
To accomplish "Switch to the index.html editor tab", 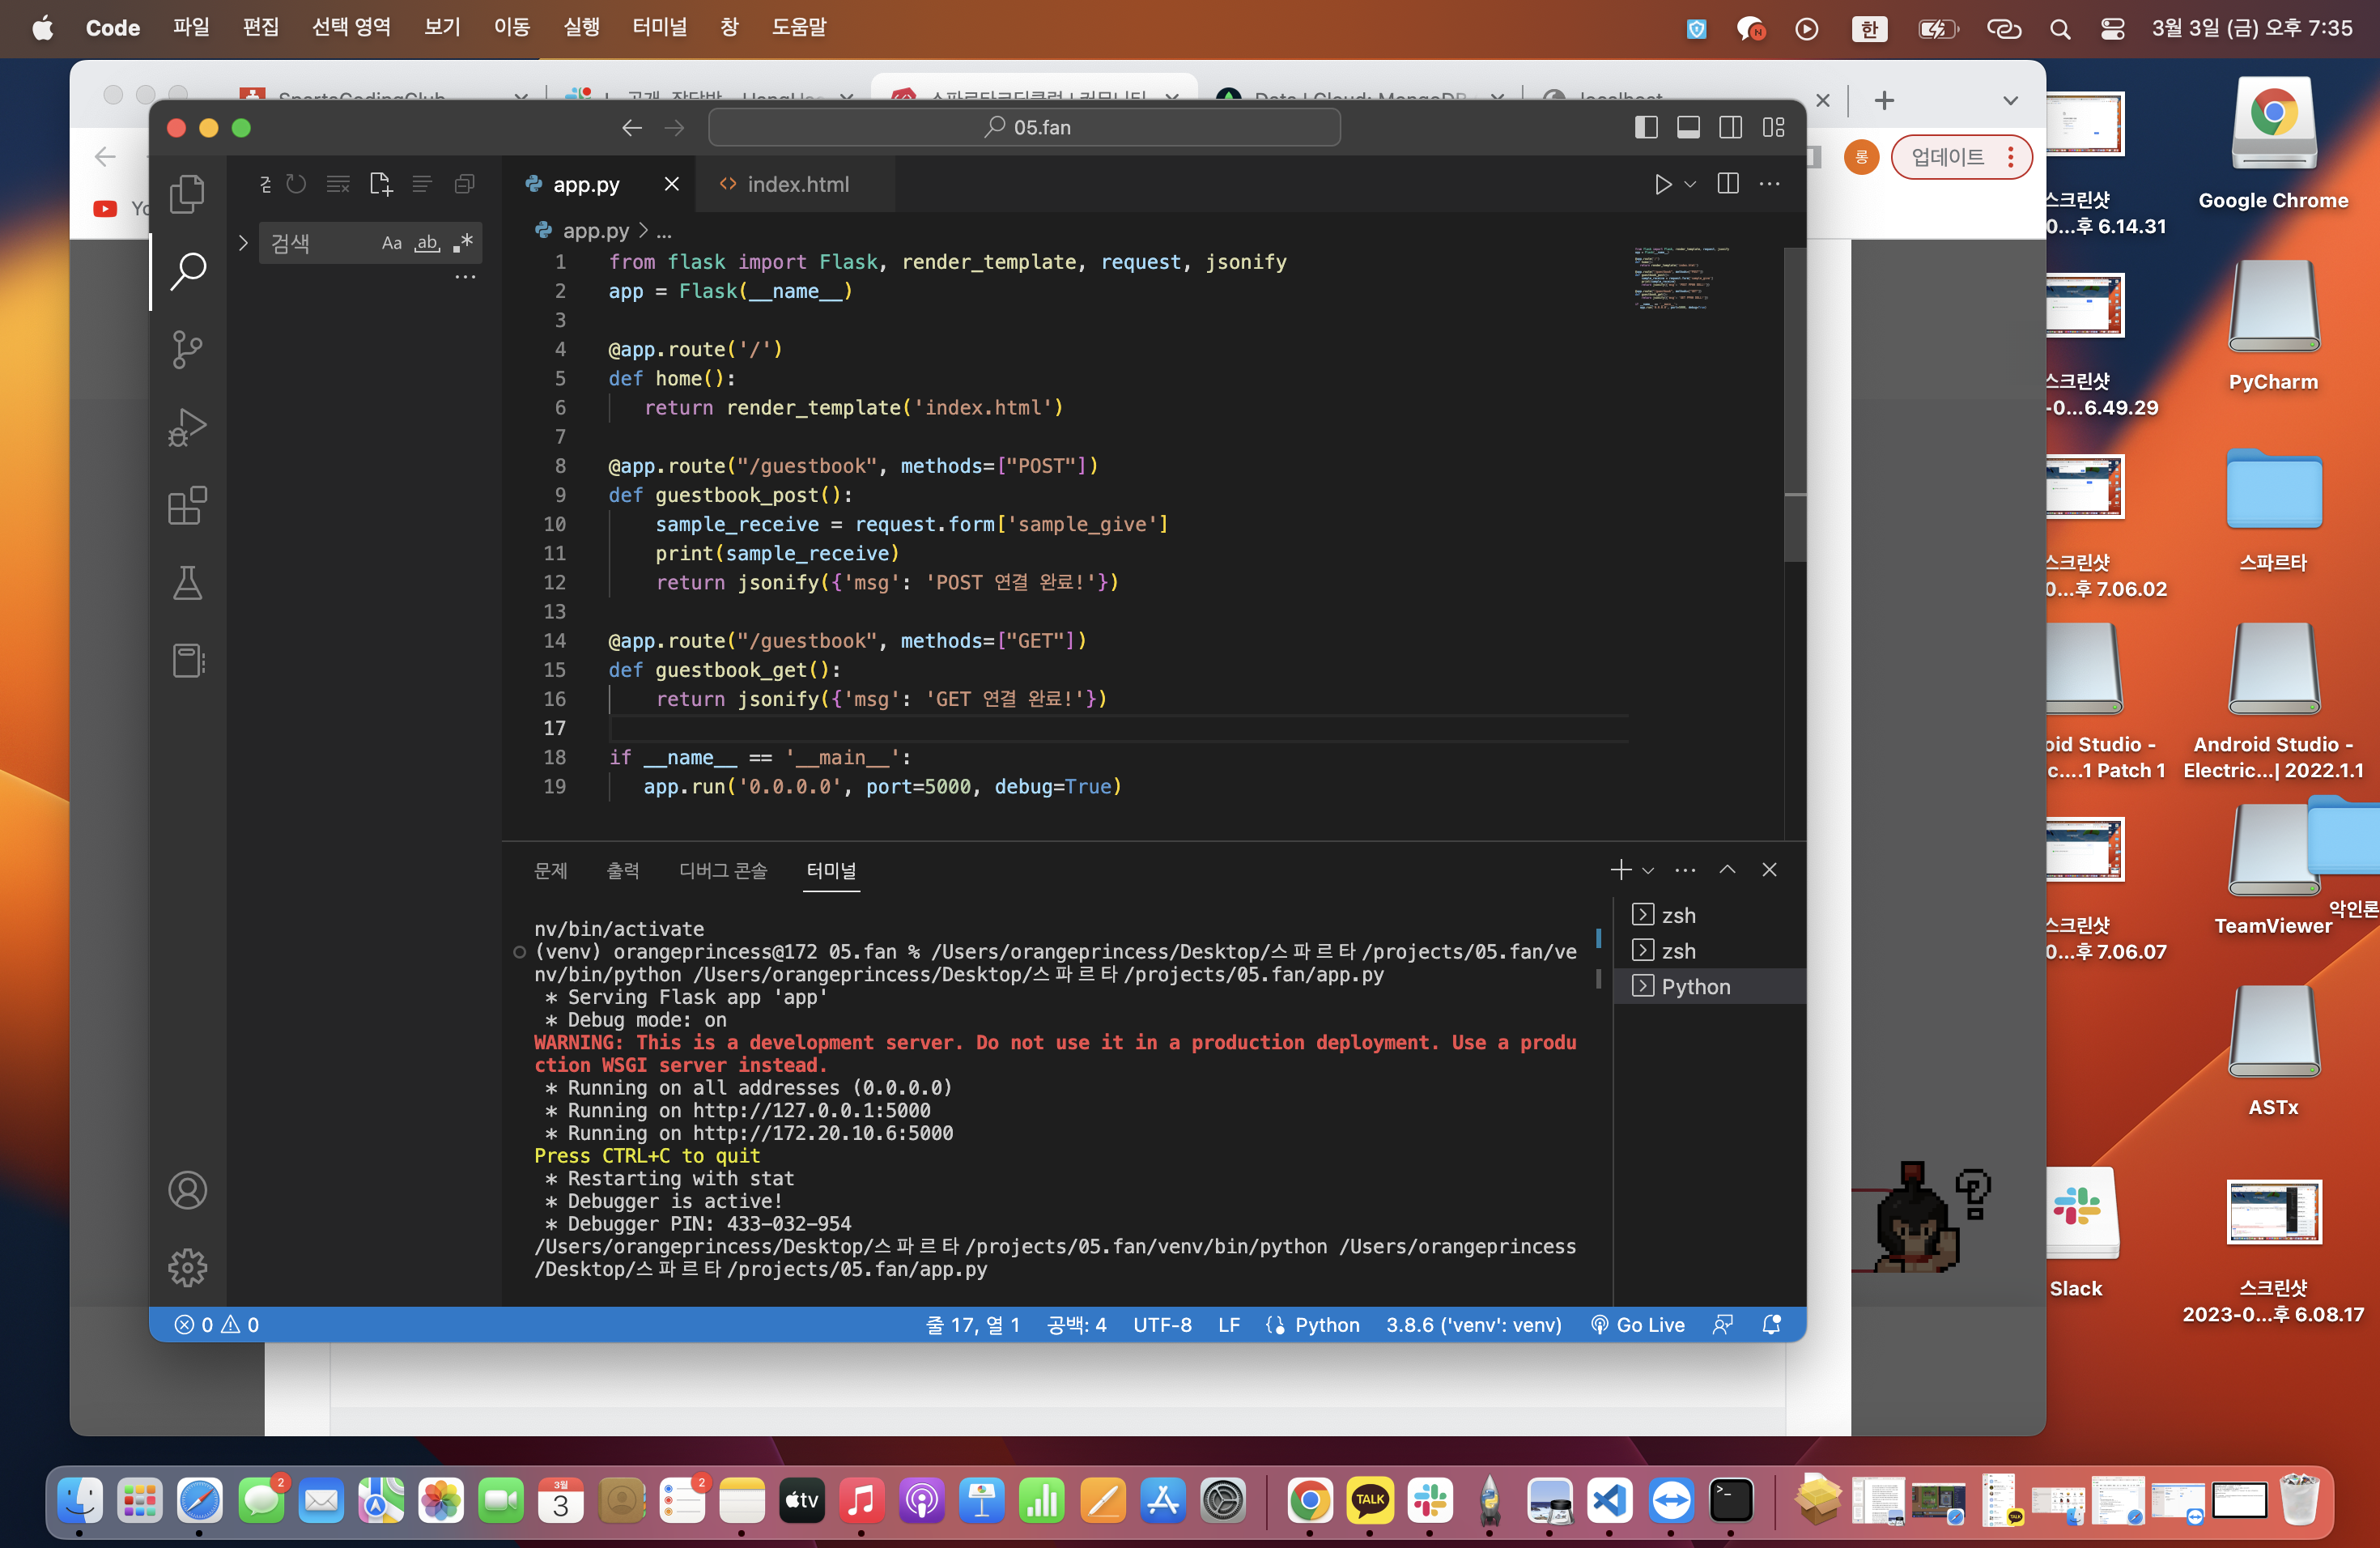I will pyautogui.click(x=796, y=184).
